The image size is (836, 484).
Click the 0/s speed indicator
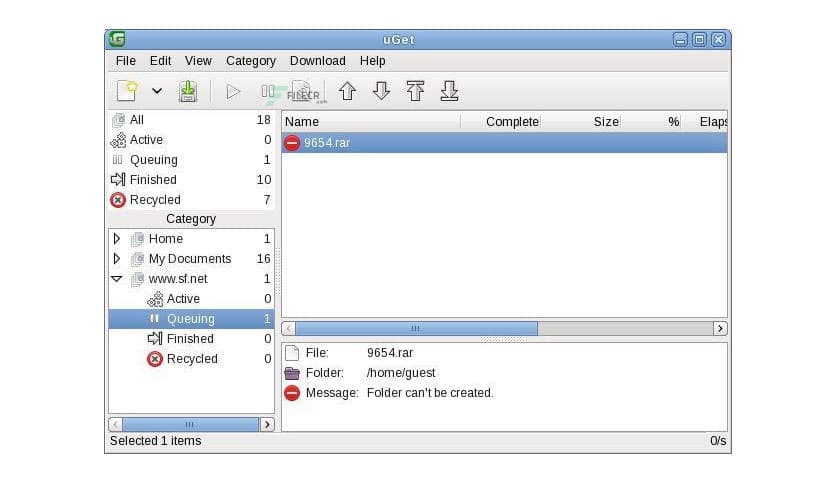click(x=718, y=441)
